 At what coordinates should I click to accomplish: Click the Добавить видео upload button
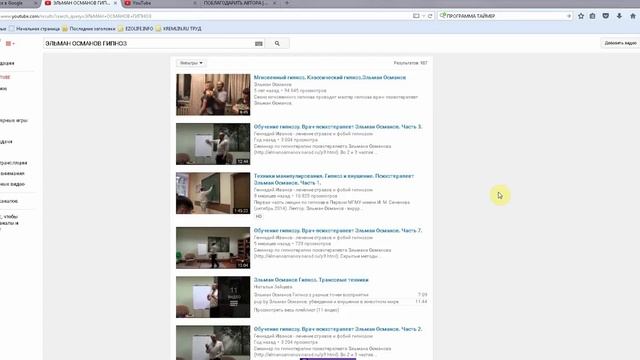point(620,43)
